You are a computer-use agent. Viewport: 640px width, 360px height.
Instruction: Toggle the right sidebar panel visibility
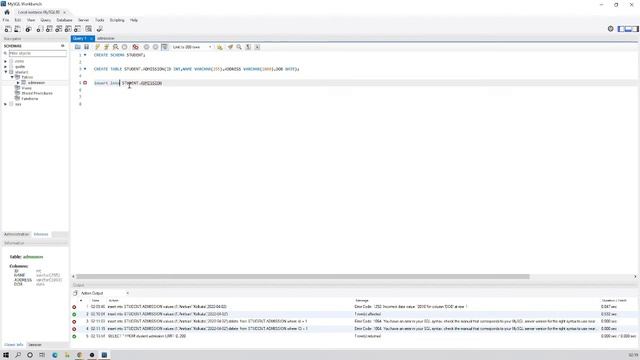(x=635, y=29)
